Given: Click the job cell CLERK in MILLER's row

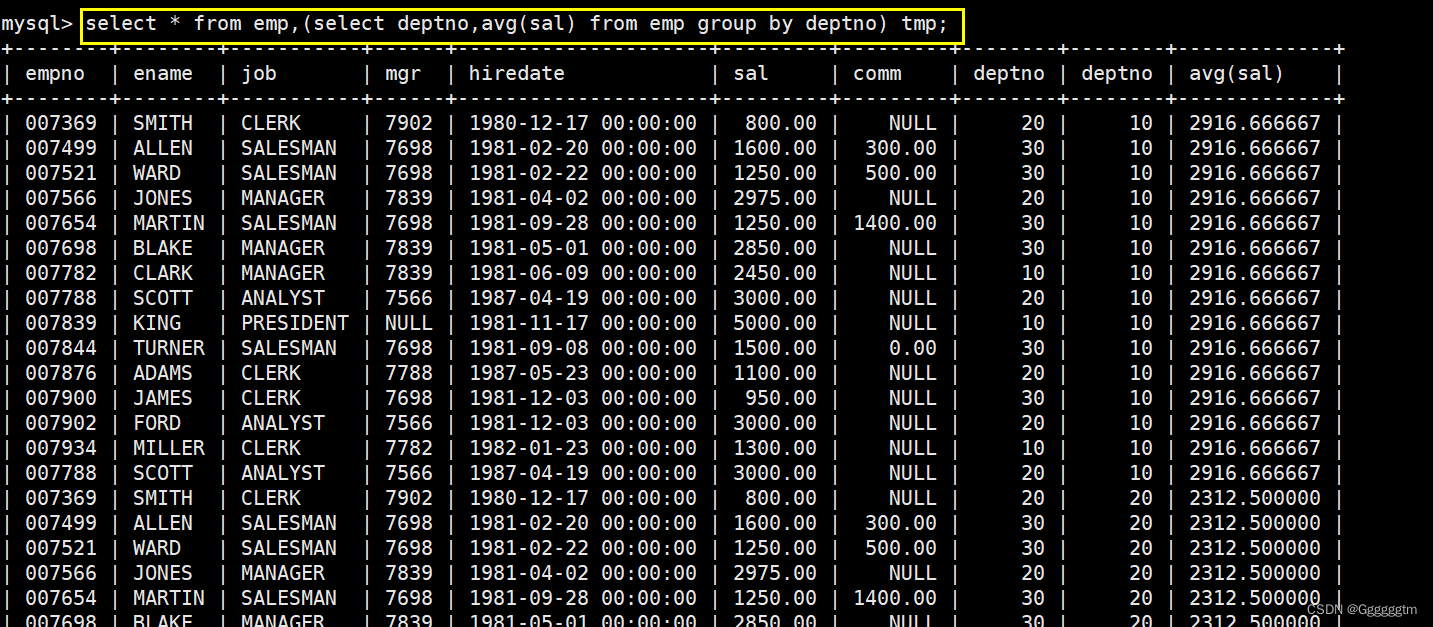Looking at the screenshot, I should (x=271, y=448).
